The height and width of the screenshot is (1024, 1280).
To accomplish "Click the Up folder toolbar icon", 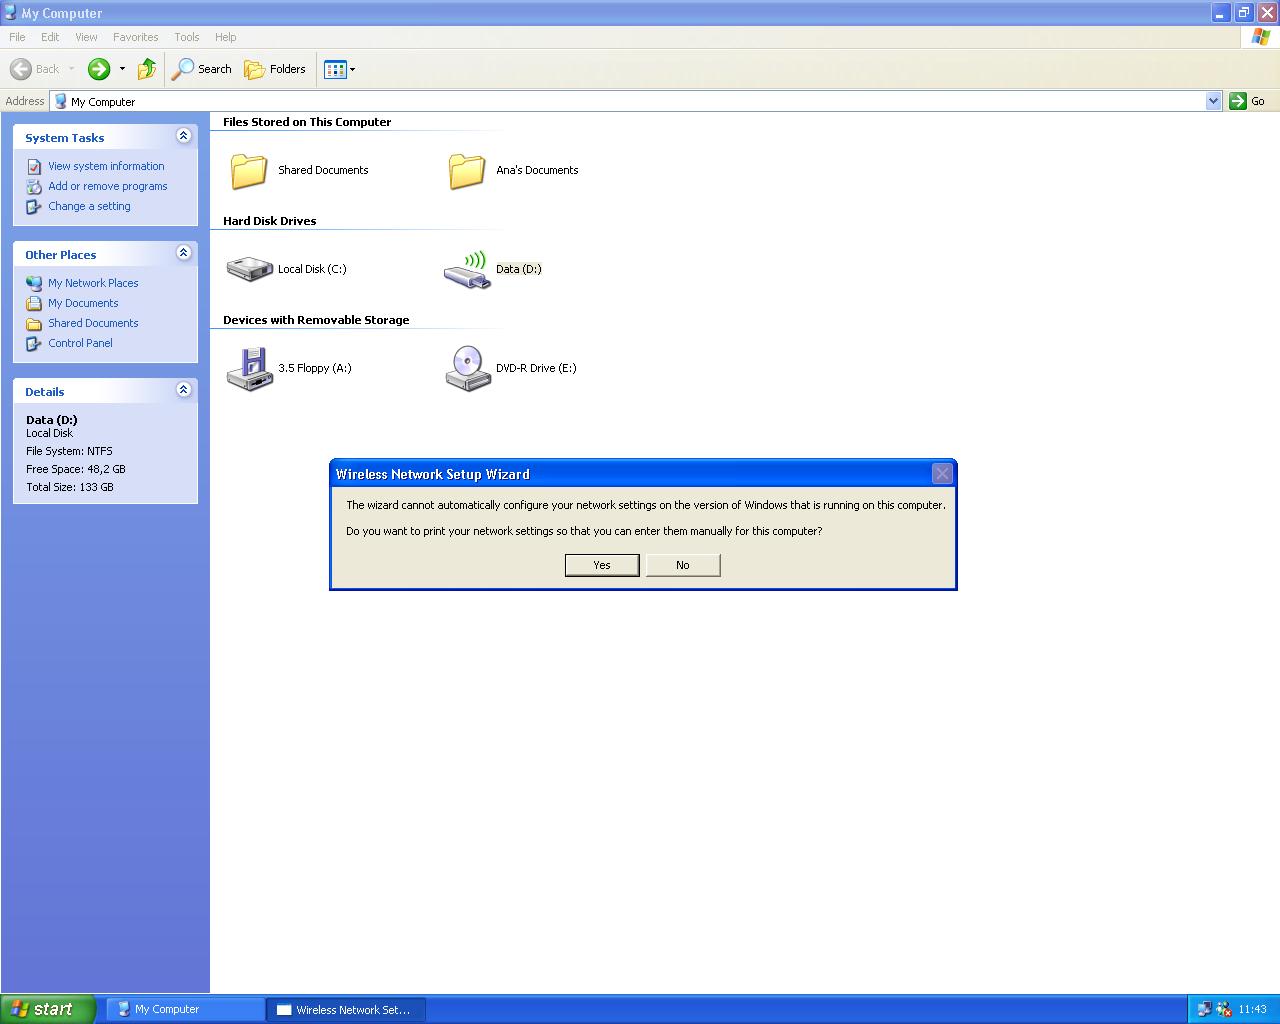I will pos(147,69).
